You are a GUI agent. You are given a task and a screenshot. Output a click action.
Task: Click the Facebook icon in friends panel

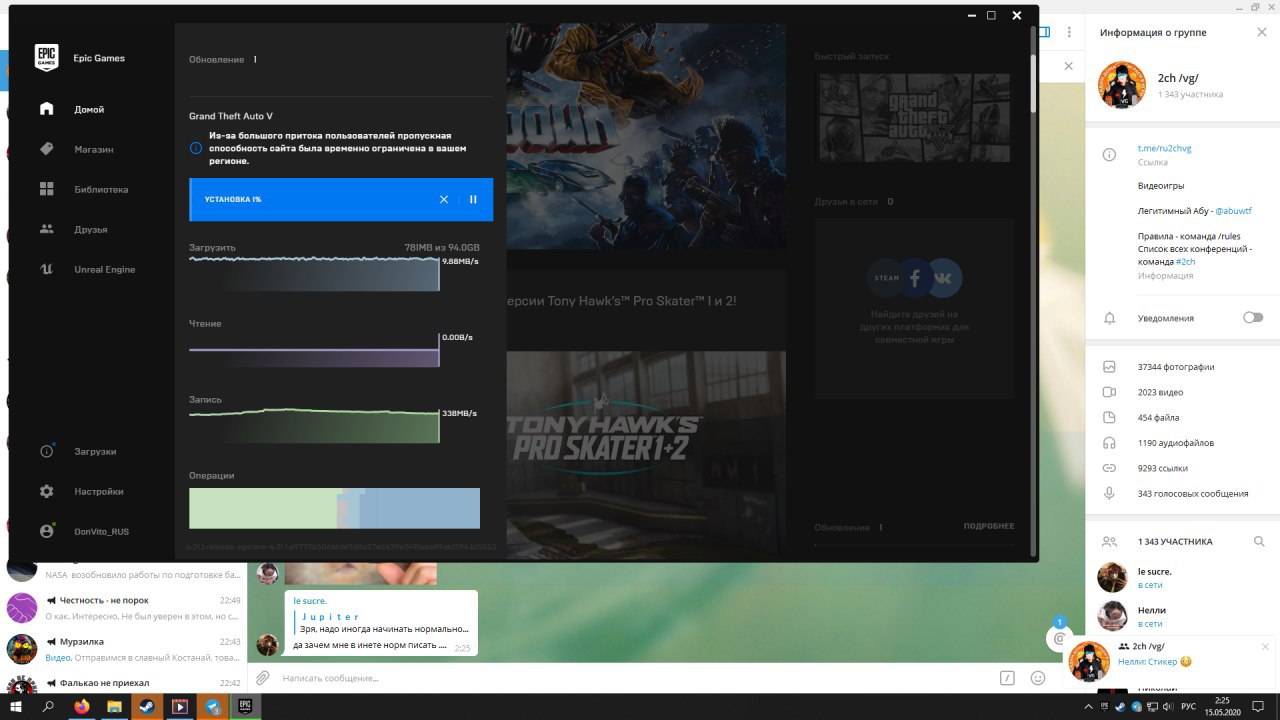pyautogui.click(x=914, y=278)
